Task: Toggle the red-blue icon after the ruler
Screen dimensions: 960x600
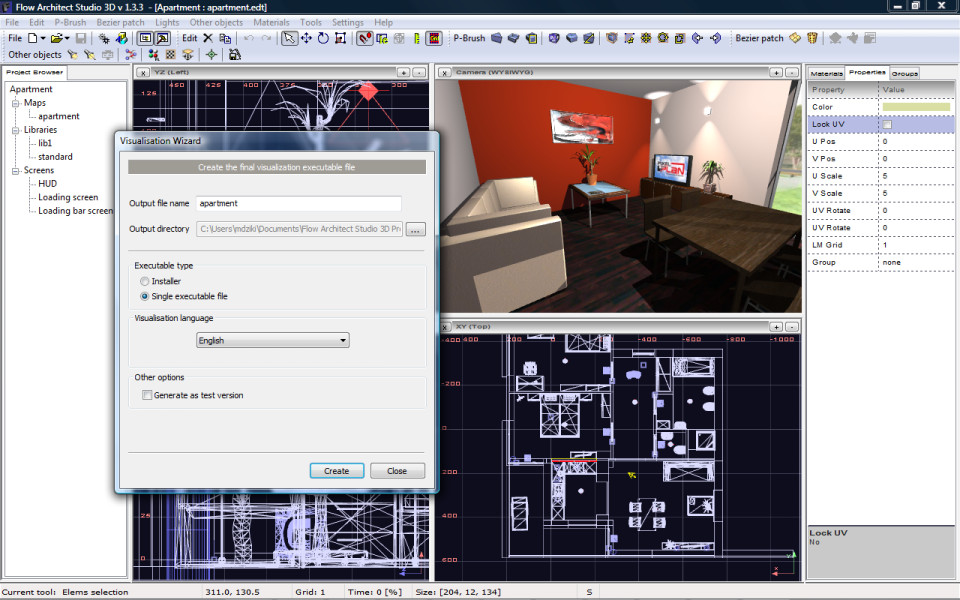Action: [434, 38]
